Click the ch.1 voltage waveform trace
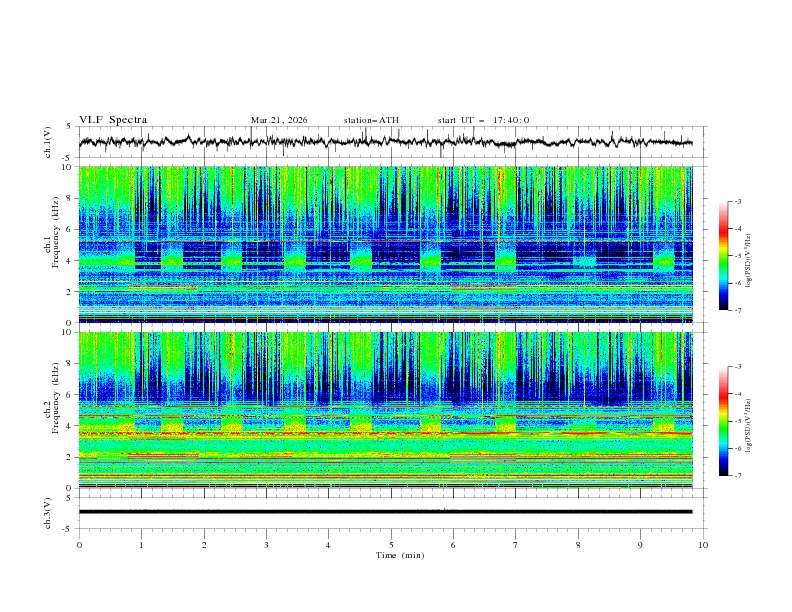Screen dimensions: 792x612 coord(385,142)
